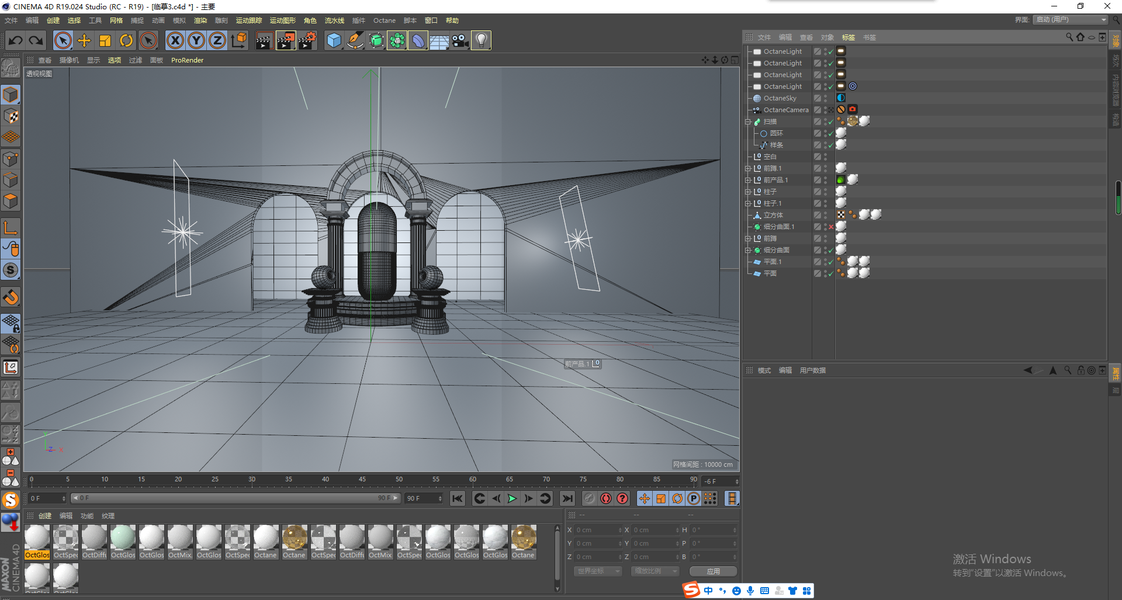This screenshot has height=600, width=1122.
Task: Select the Move tool
Action: pyautogui.click(x=84, y=40)
